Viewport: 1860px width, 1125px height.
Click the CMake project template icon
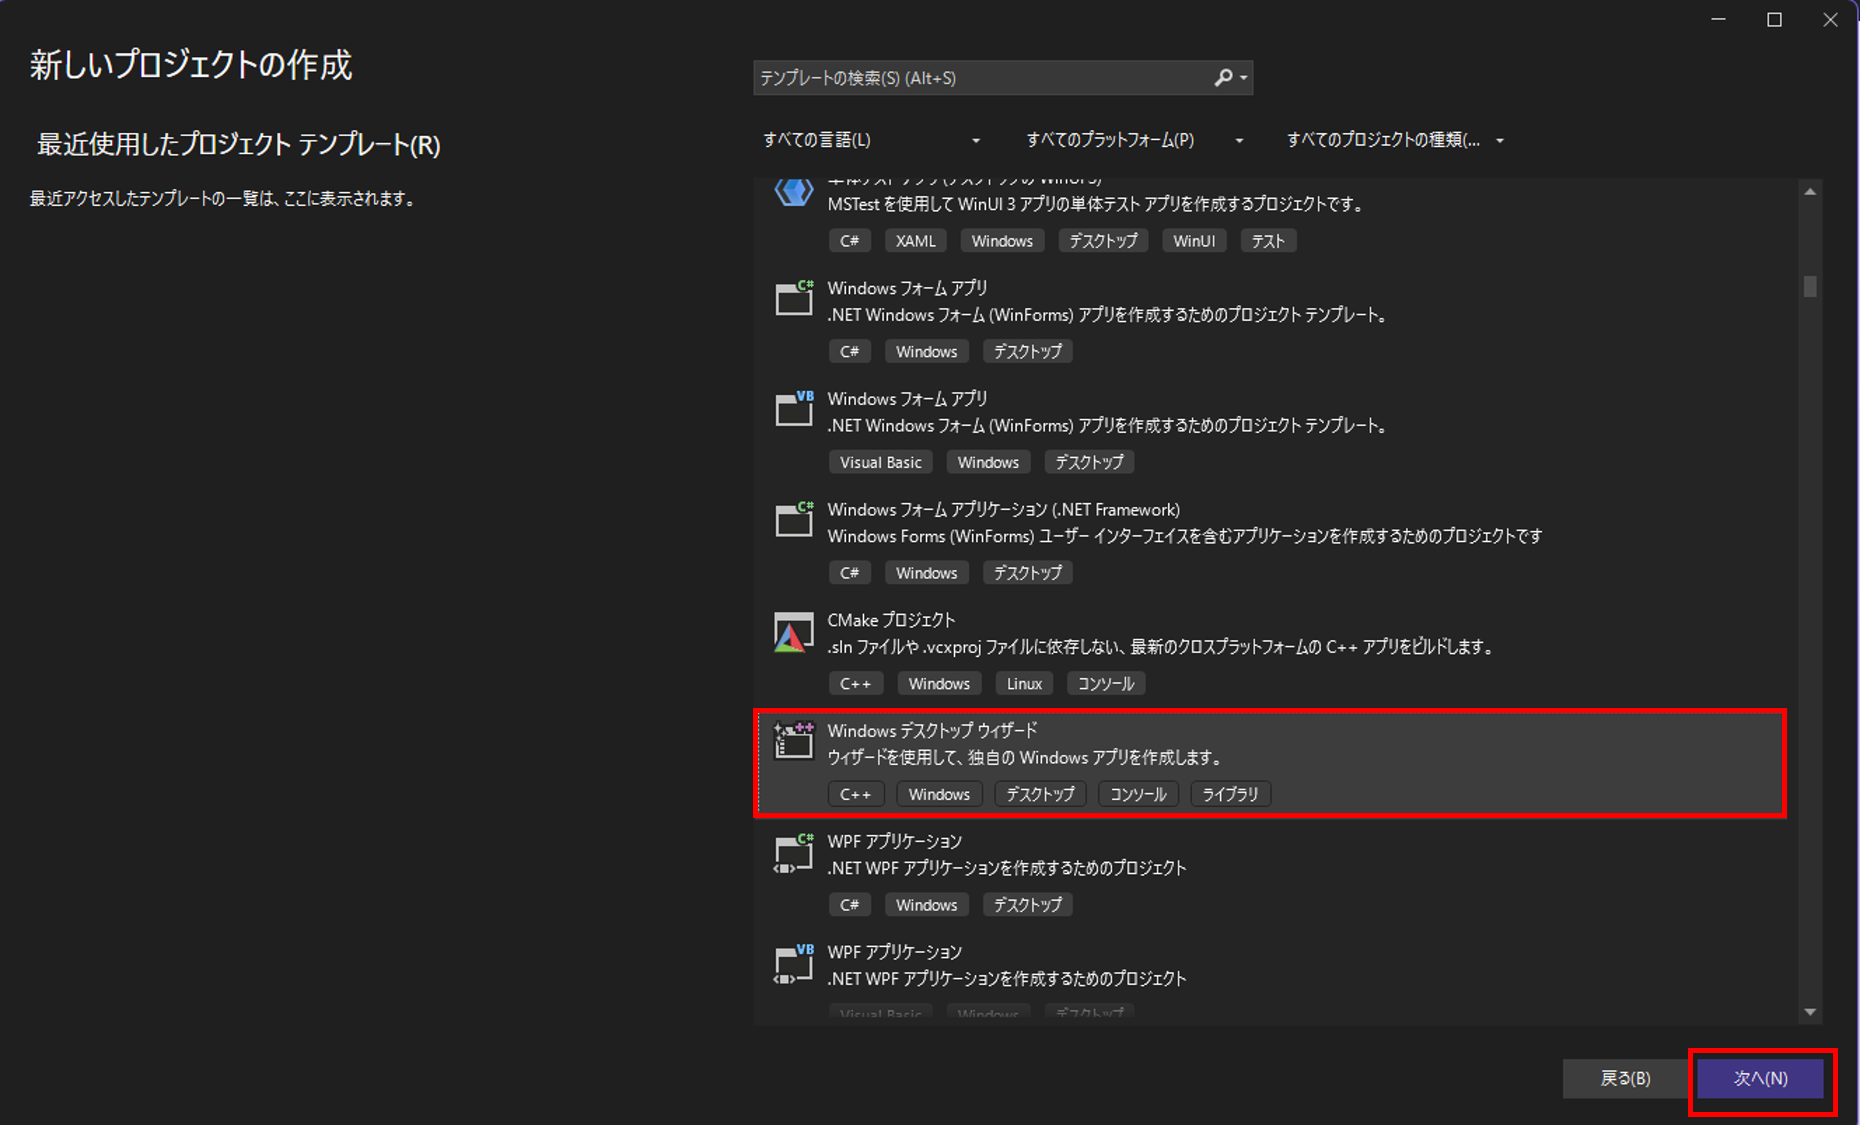794,632
